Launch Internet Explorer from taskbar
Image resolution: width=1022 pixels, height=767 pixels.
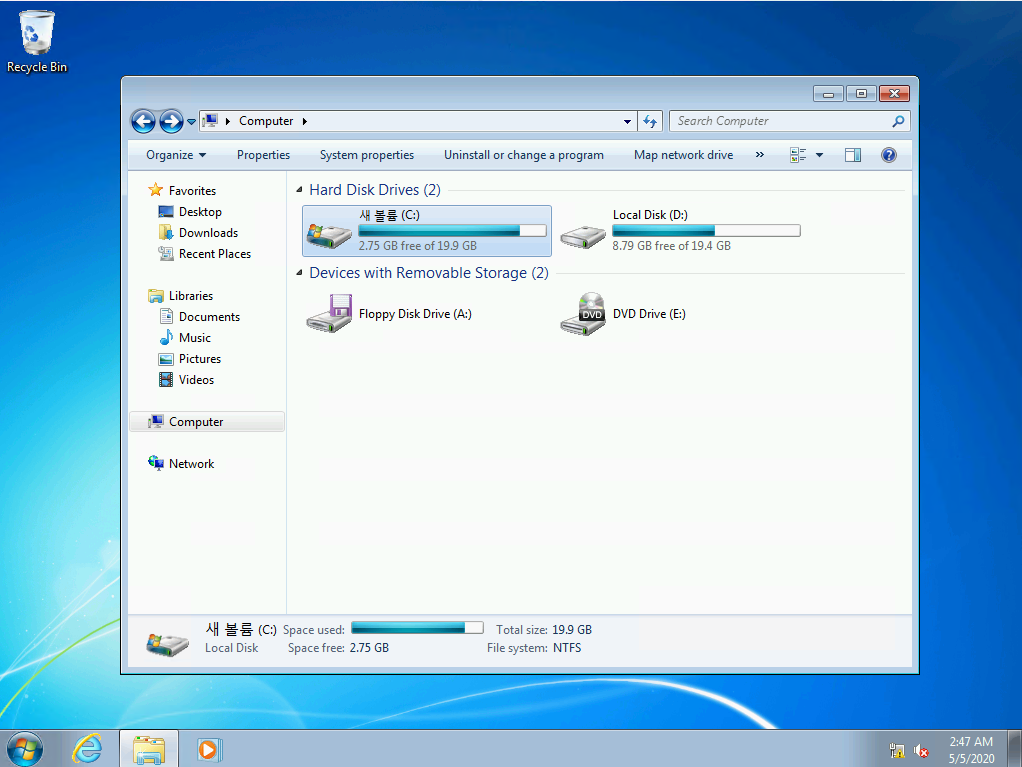[87, 749]
